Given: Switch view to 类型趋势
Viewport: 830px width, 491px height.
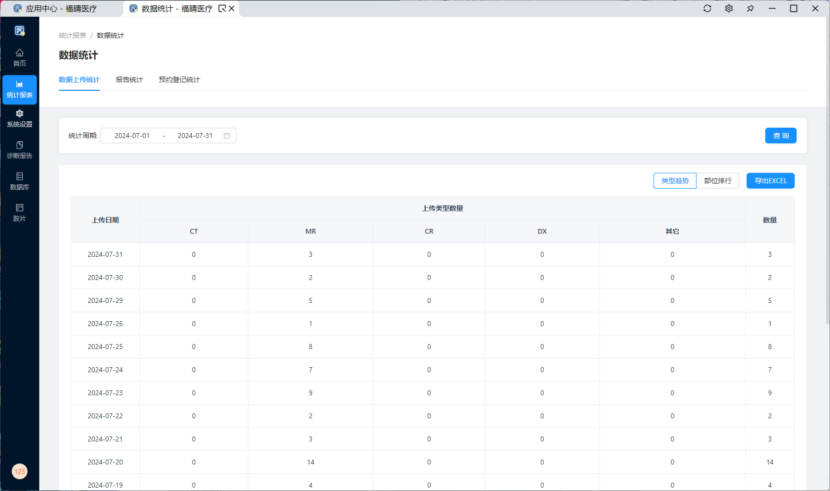Looking at the screenshot, I should (x=674, y=181).
